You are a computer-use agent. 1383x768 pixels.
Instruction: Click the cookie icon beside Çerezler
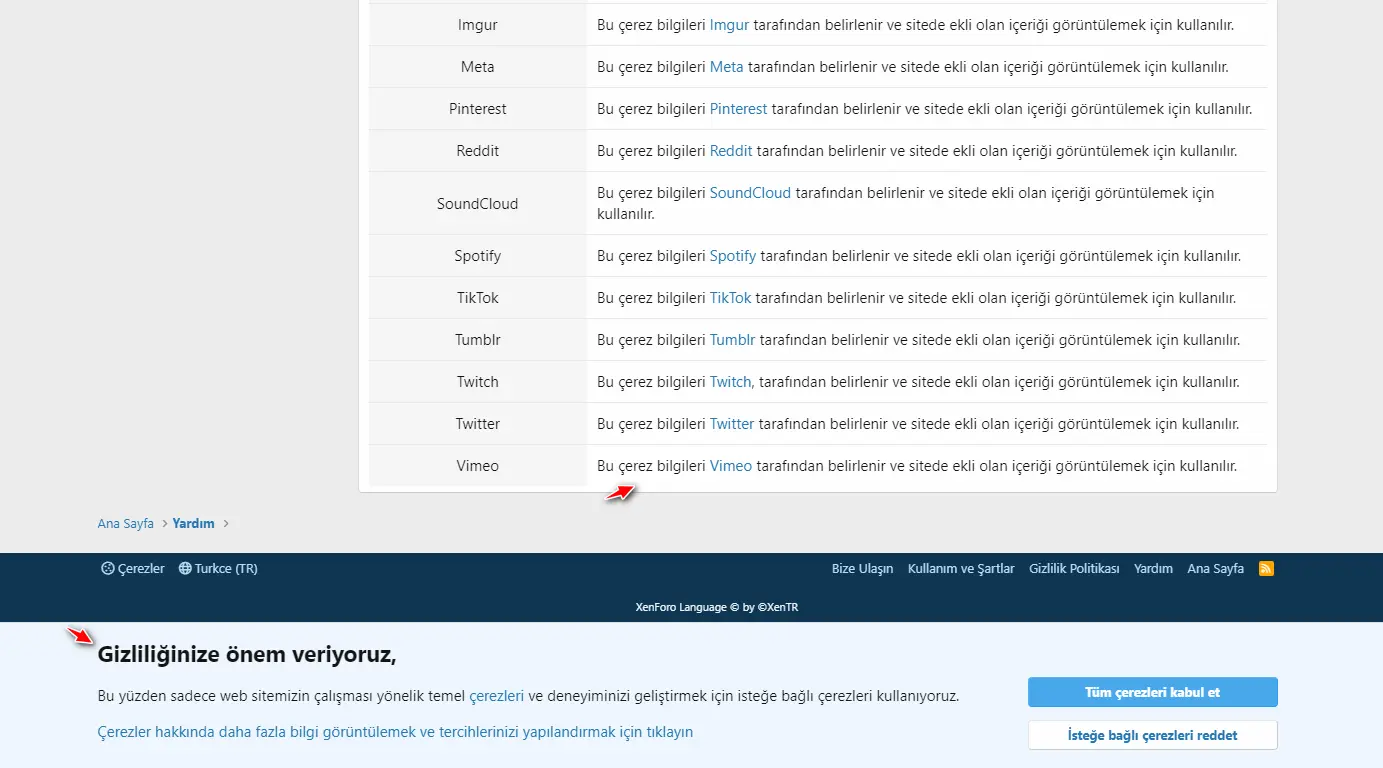point(108,568)
